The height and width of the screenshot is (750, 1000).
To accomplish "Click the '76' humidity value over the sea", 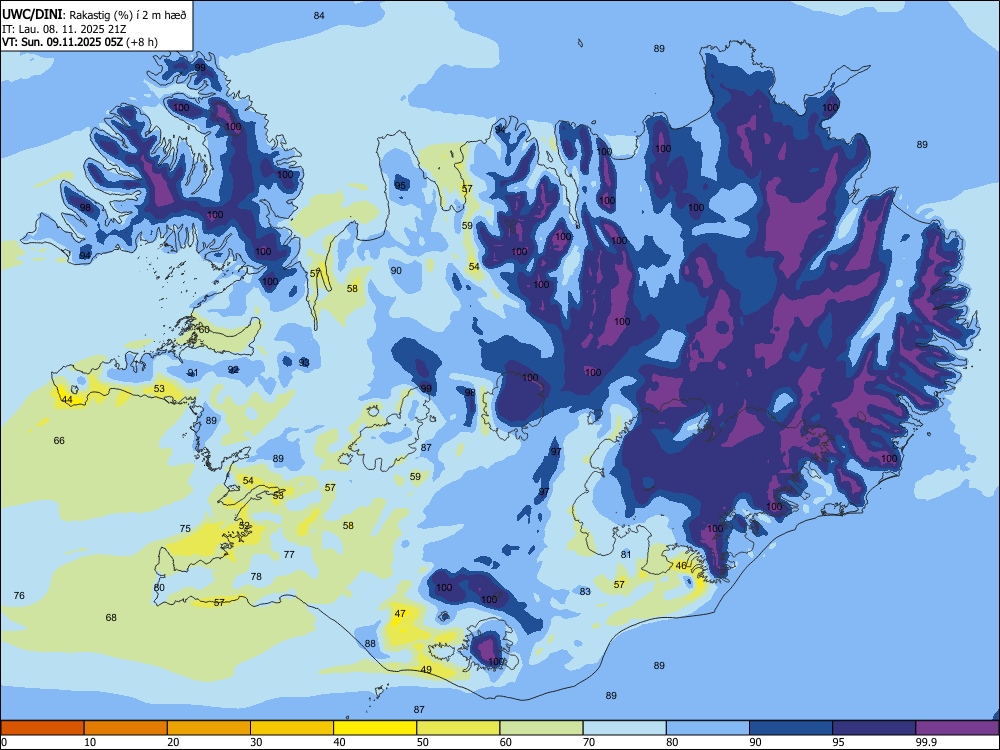I will [x=19, y=595].
